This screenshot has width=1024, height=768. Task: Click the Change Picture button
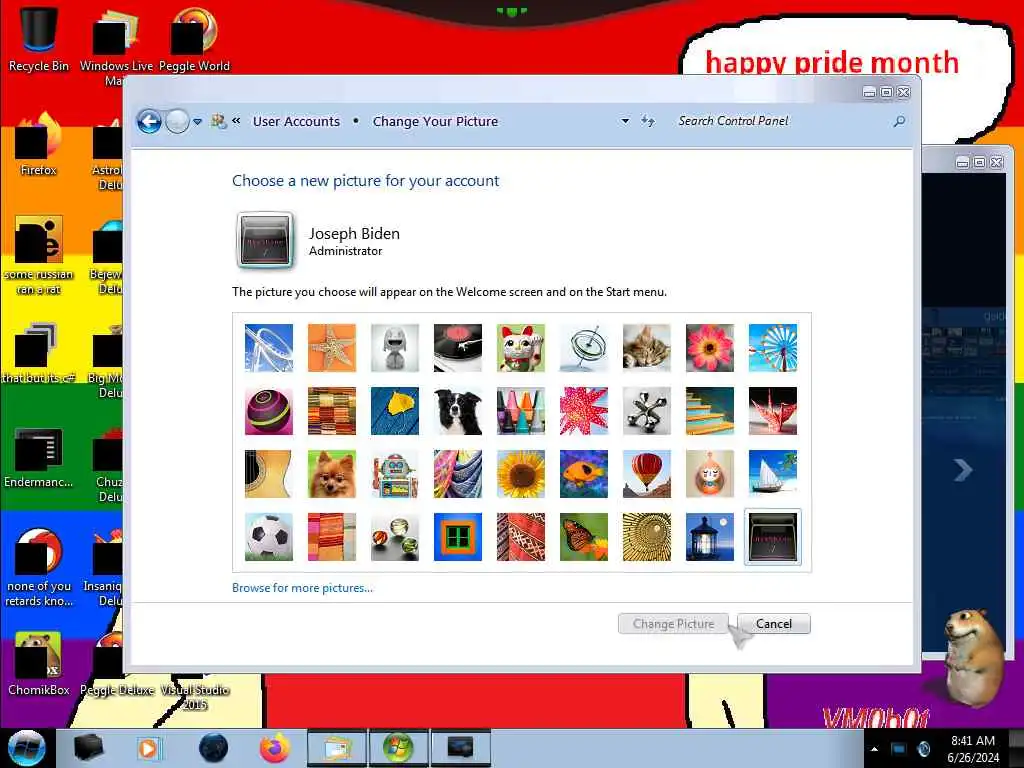pos(673,624)
